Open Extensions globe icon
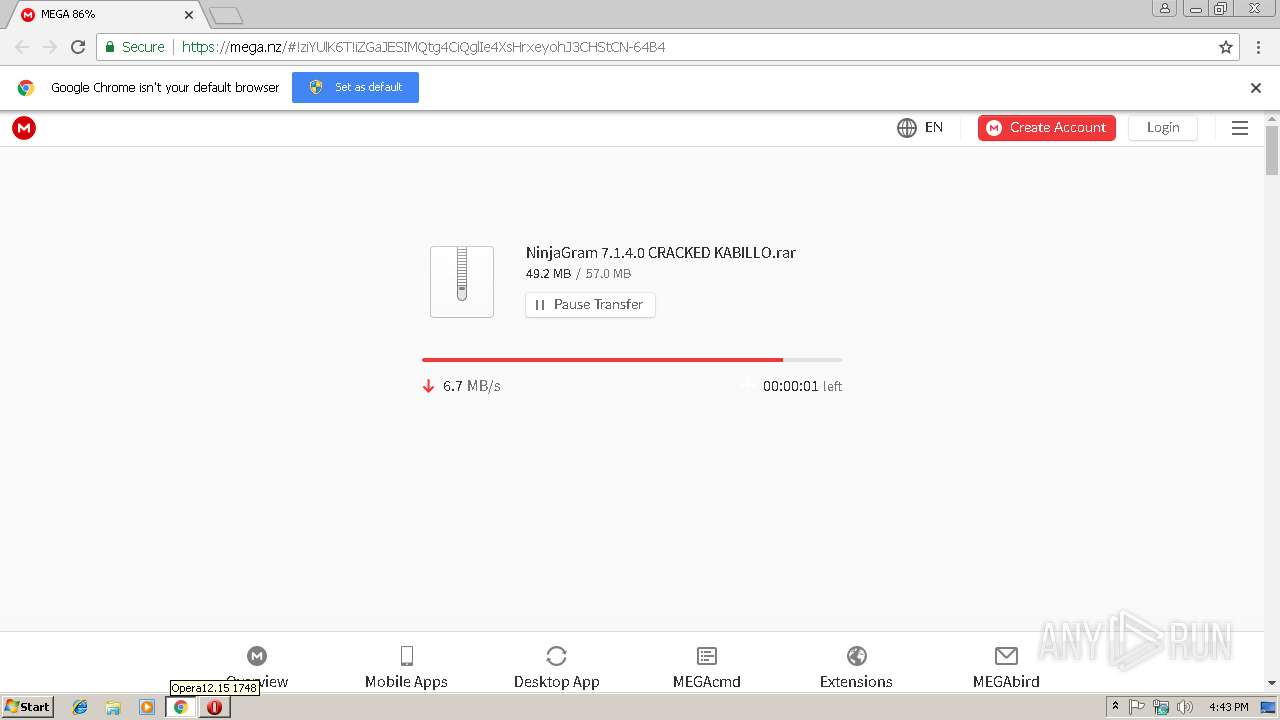This screenshot has width=1280, height=720. pos(857,656)
